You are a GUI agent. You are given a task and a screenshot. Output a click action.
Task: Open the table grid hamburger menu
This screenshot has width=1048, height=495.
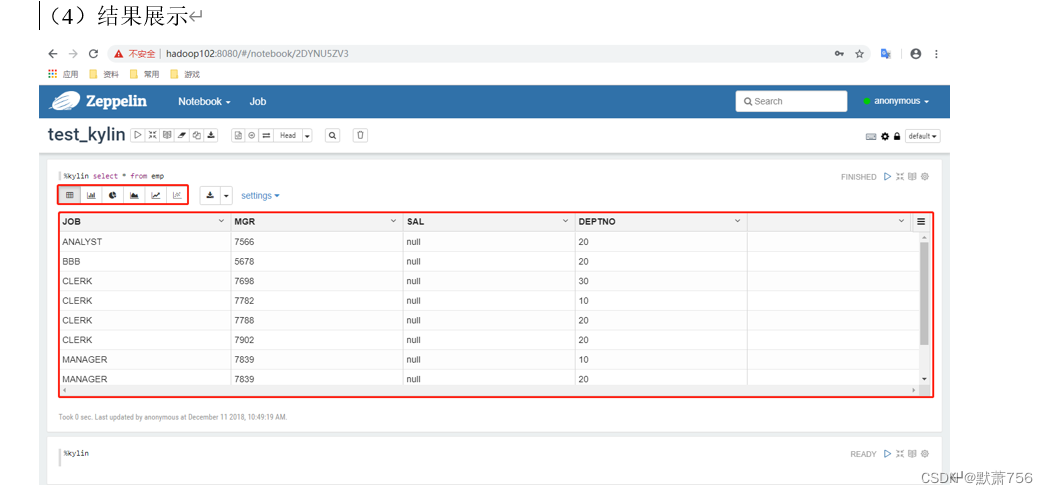click(921, 222)
